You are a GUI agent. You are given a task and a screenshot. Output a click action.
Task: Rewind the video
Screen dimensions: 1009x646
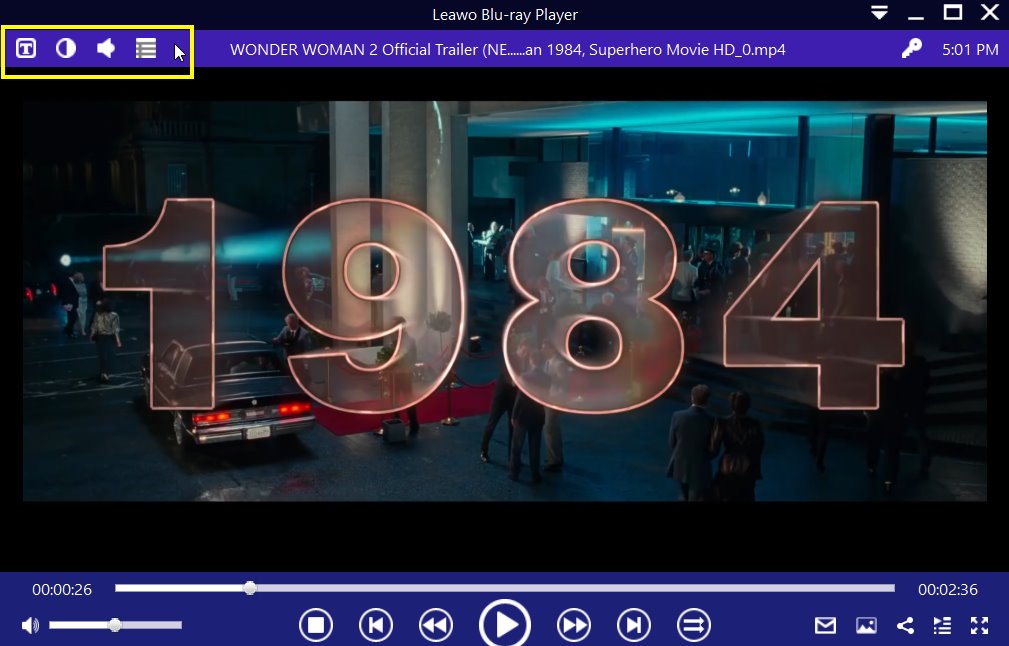click(x=436, y=625)
